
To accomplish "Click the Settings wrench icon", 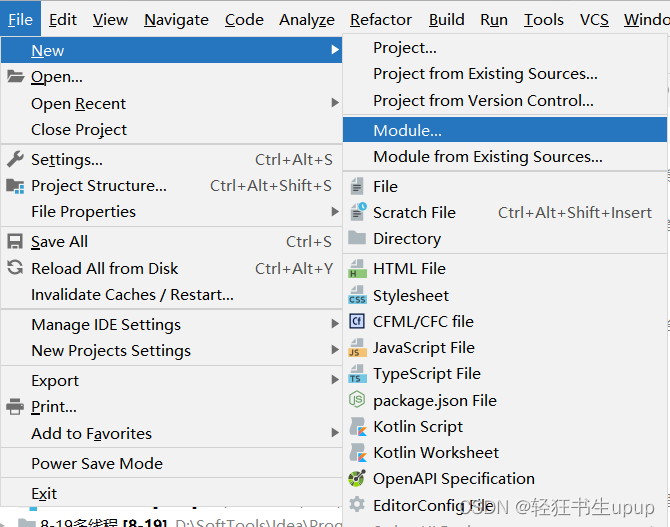I will click(x=15, y=159).
